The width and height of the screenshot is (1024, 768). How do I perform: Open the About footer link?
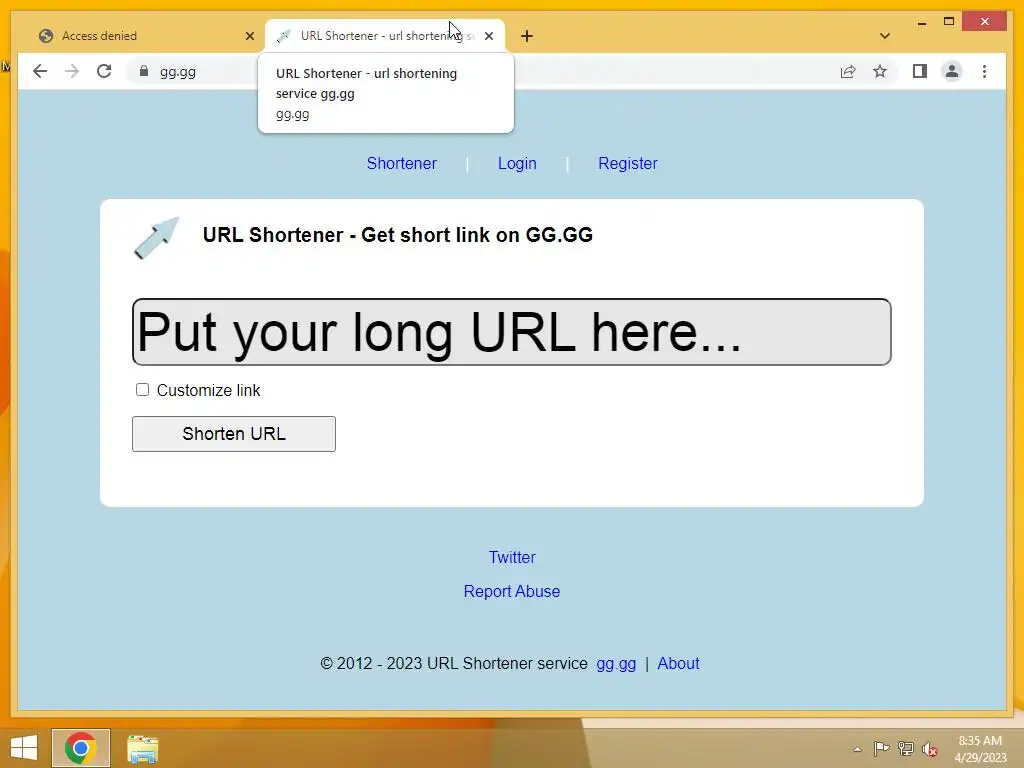(x=679, y=664)
